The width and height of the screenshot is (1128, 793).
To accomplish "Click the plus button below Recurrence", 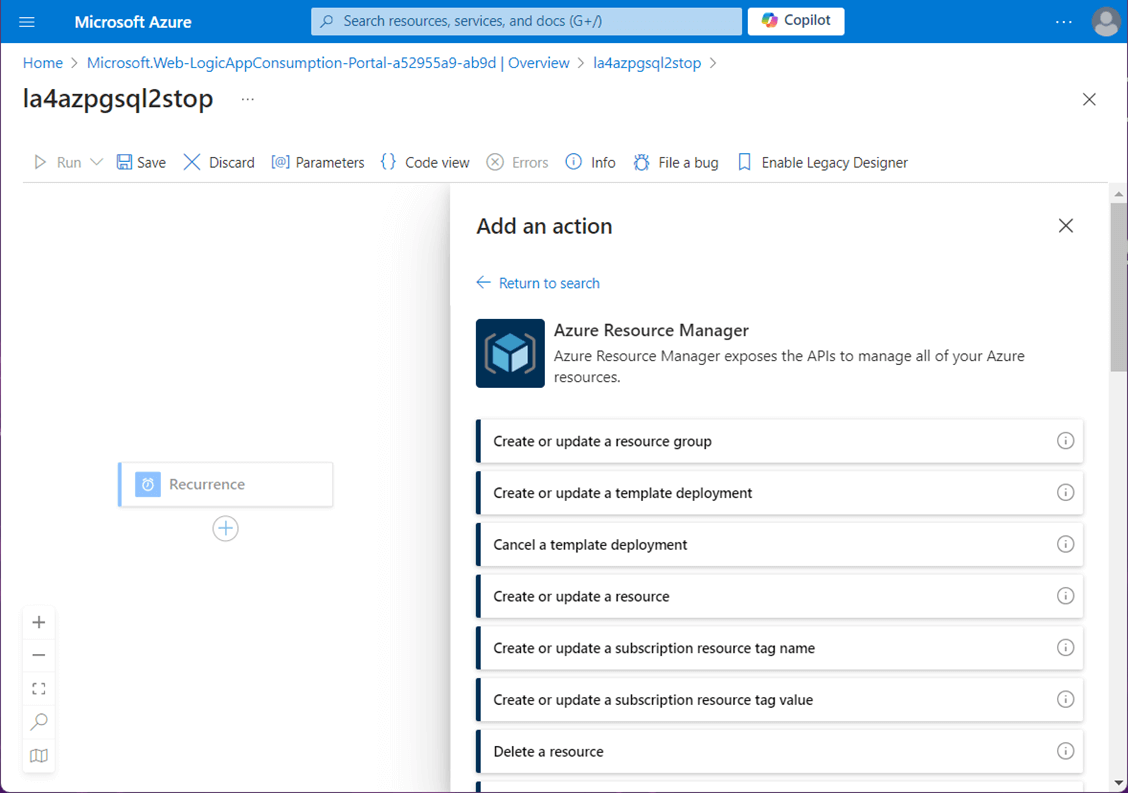I will pos(226,529).
